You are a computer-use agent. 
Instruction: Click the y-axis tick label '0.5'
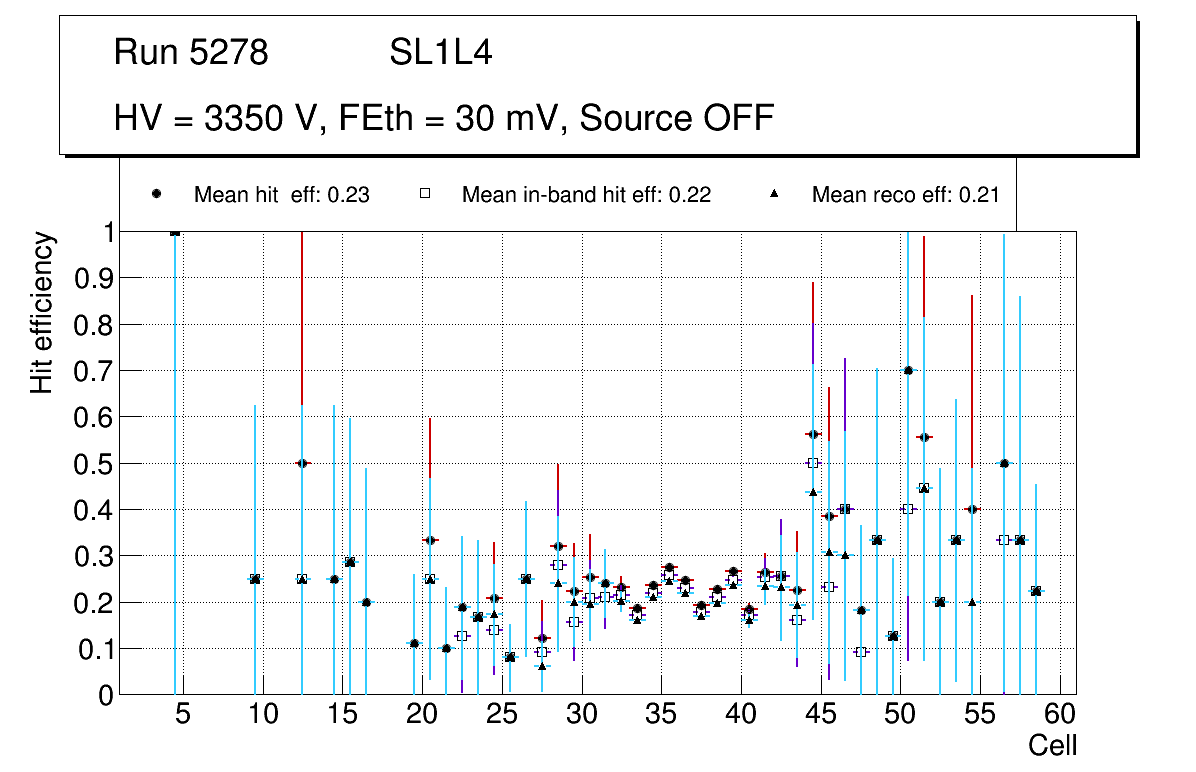[91, 463]
